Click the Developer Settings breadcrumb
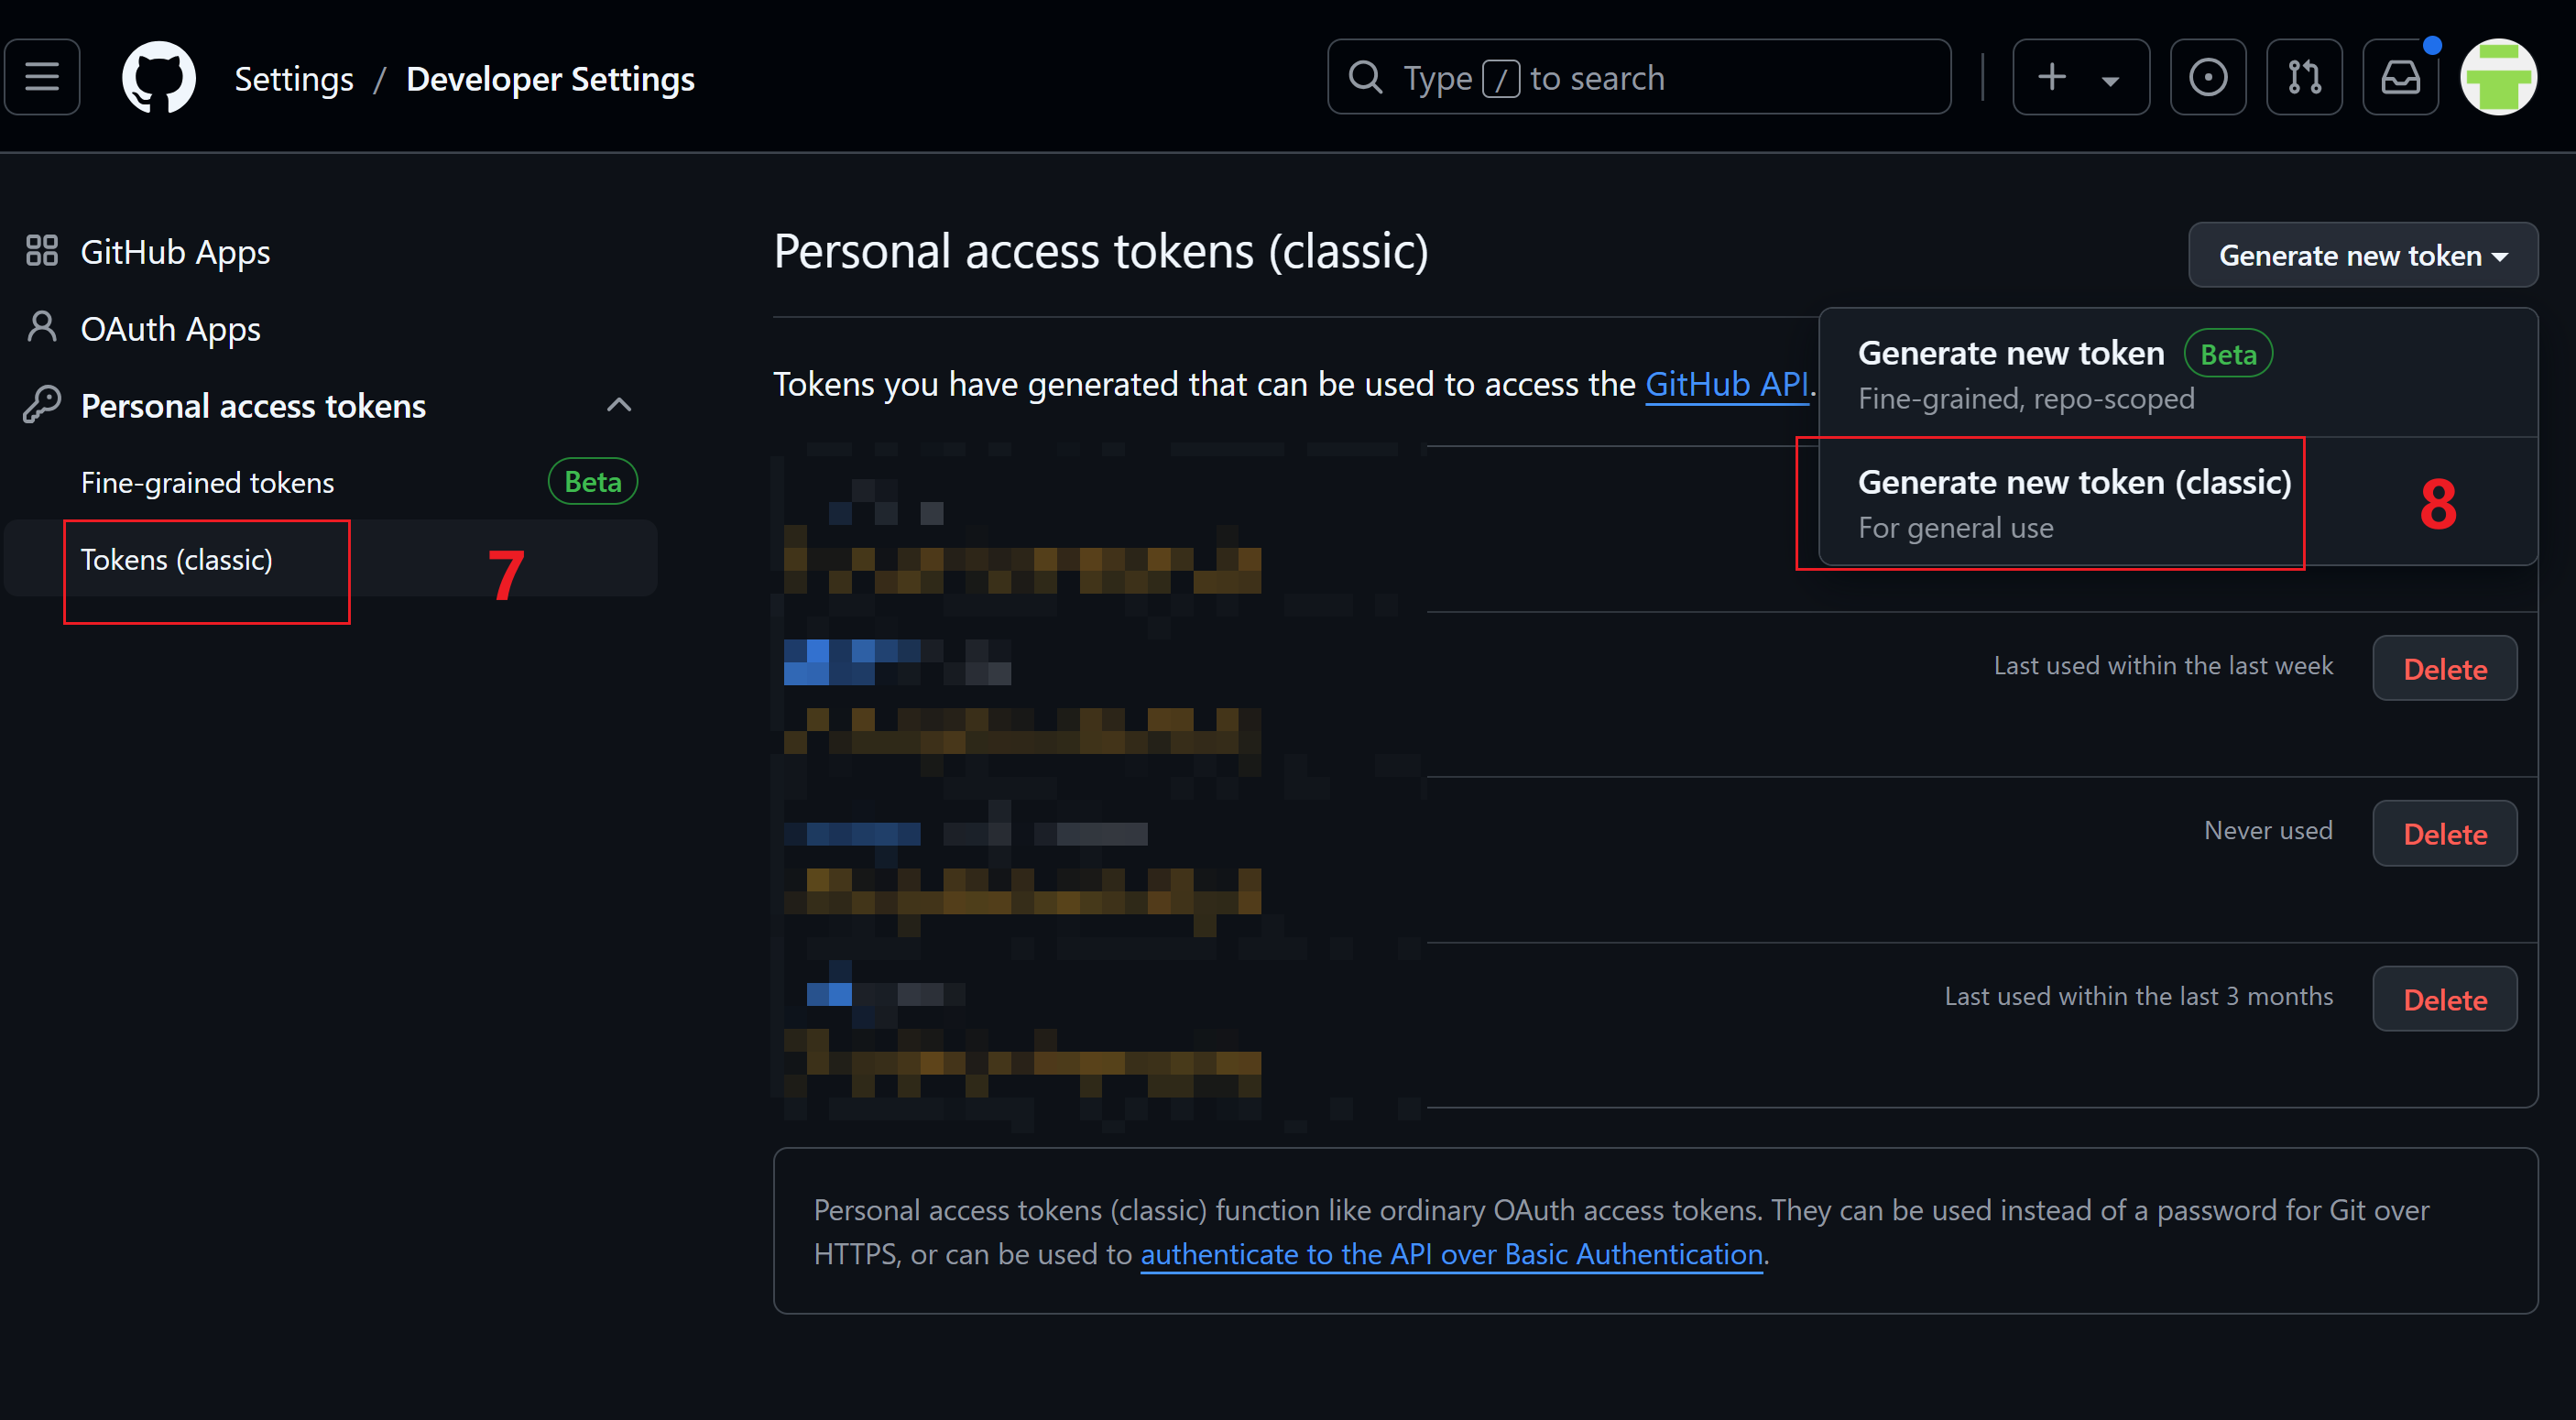 point(550,78)
